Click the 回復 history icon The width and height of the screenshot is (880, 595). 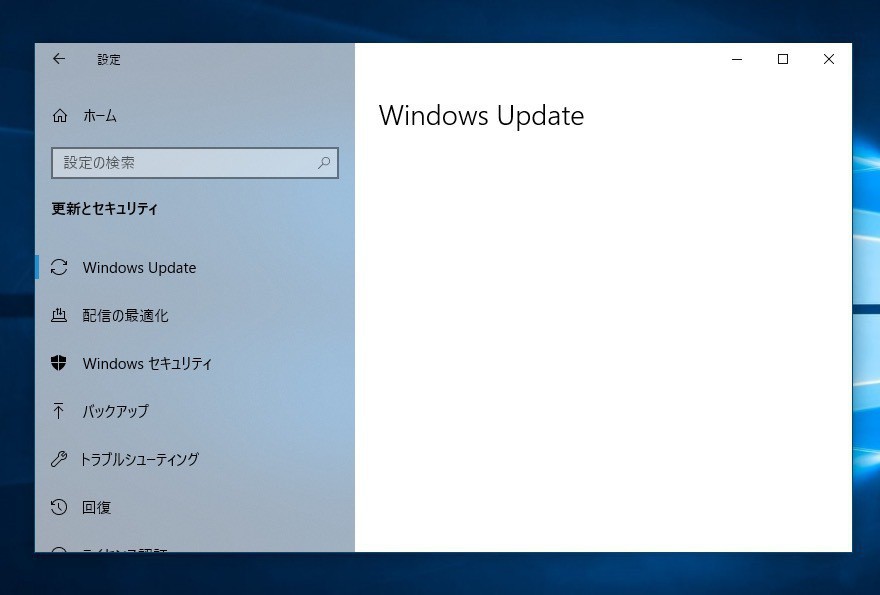[59, 507]
